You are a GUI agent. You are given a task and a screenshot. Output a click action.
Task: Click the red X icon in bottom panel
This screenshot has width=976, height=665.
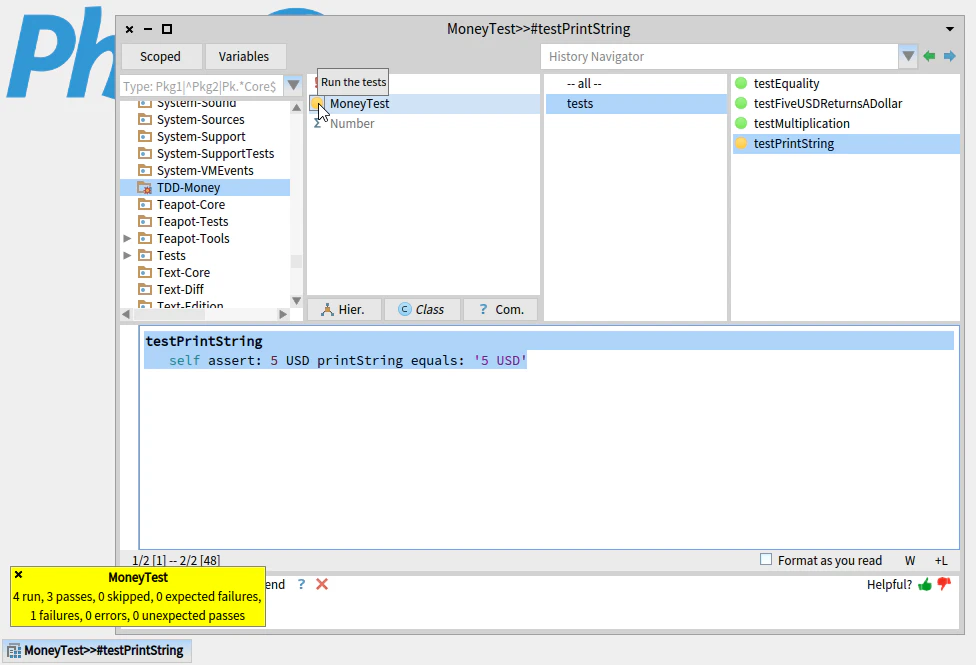pos(322,584)
